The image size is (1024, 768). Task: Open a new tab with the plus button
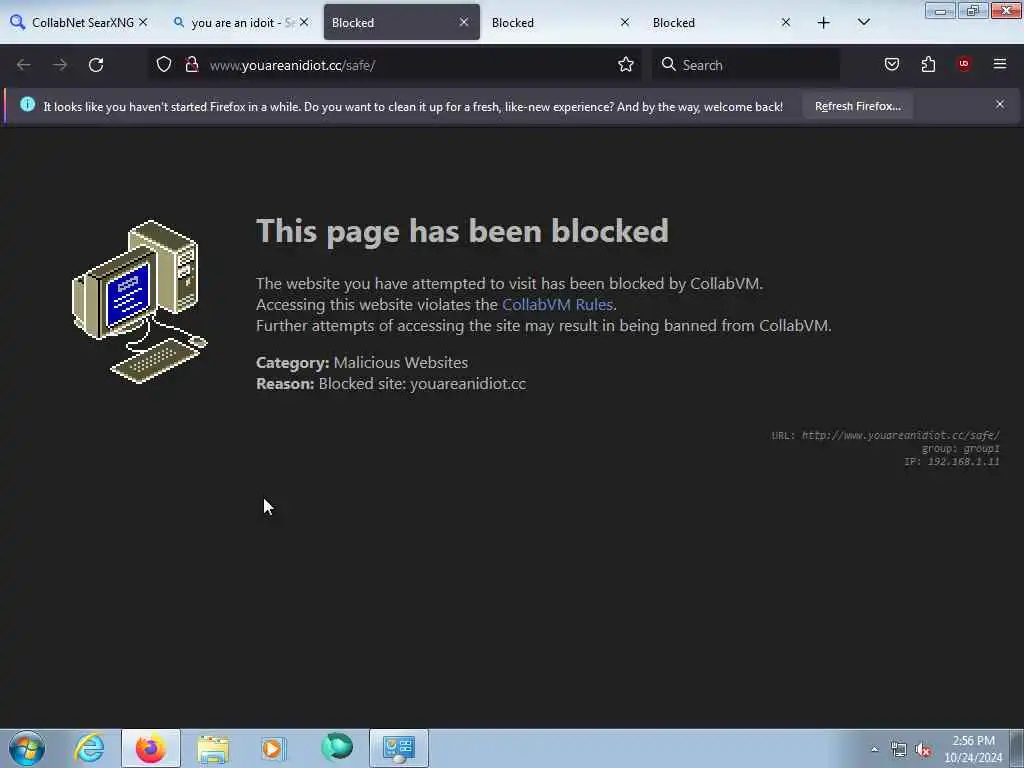[x=824, y=23]
